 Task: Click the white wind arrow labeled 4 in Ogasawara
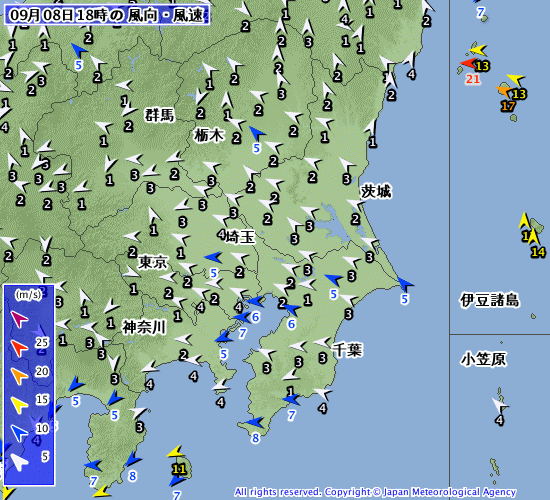point(500,406)
